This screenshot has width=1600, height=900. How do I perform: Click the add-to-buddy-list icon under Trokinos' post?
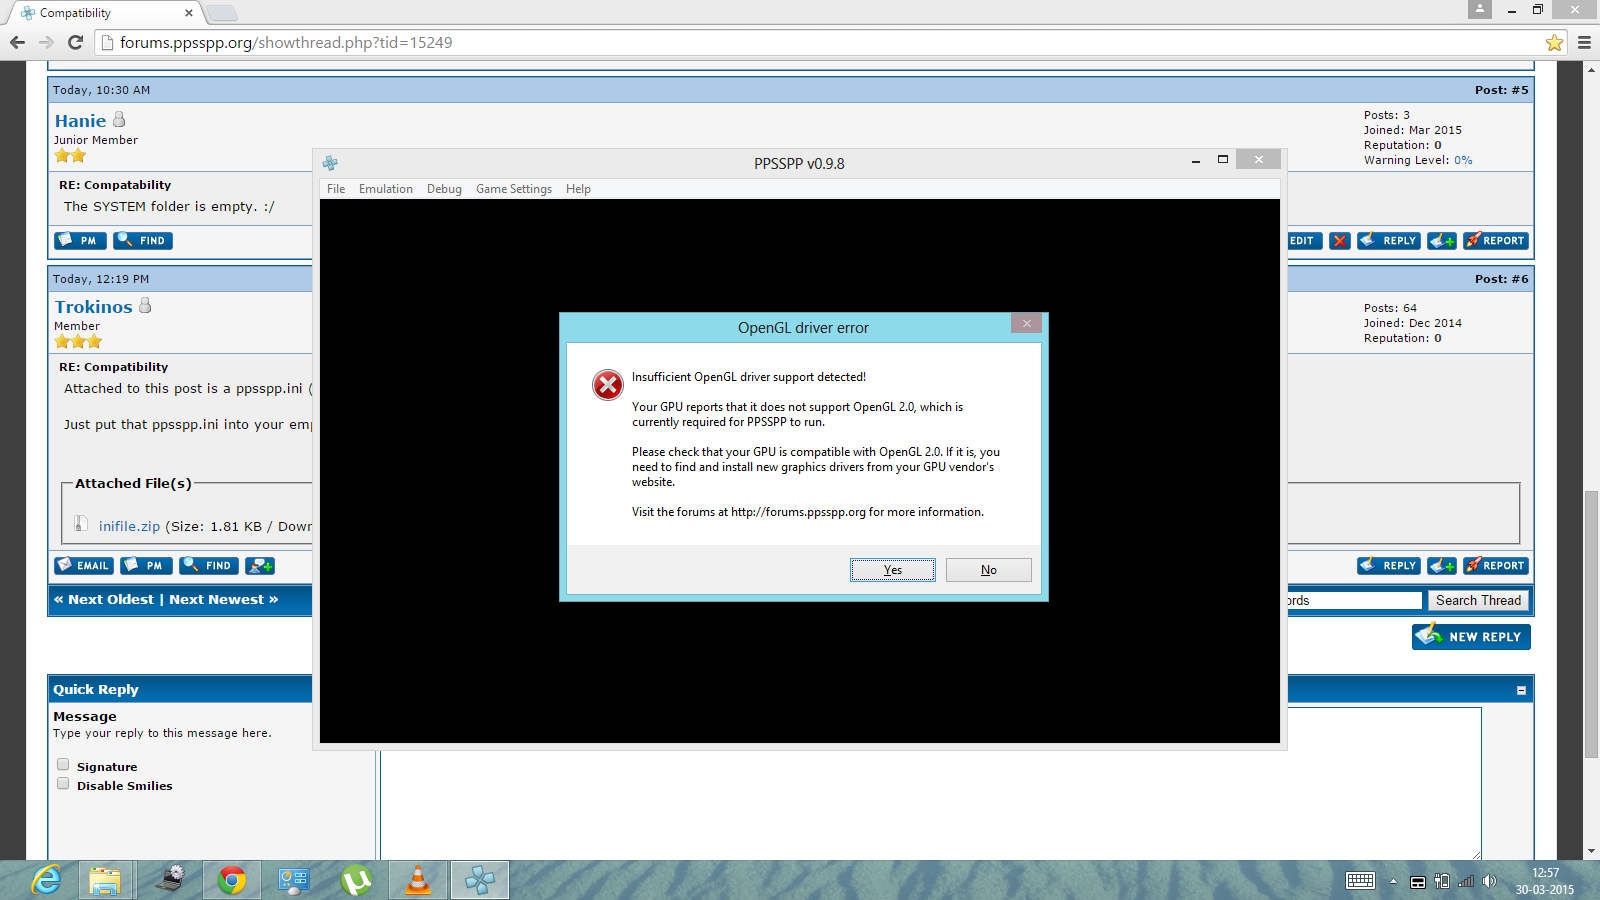tap(260, 566)
